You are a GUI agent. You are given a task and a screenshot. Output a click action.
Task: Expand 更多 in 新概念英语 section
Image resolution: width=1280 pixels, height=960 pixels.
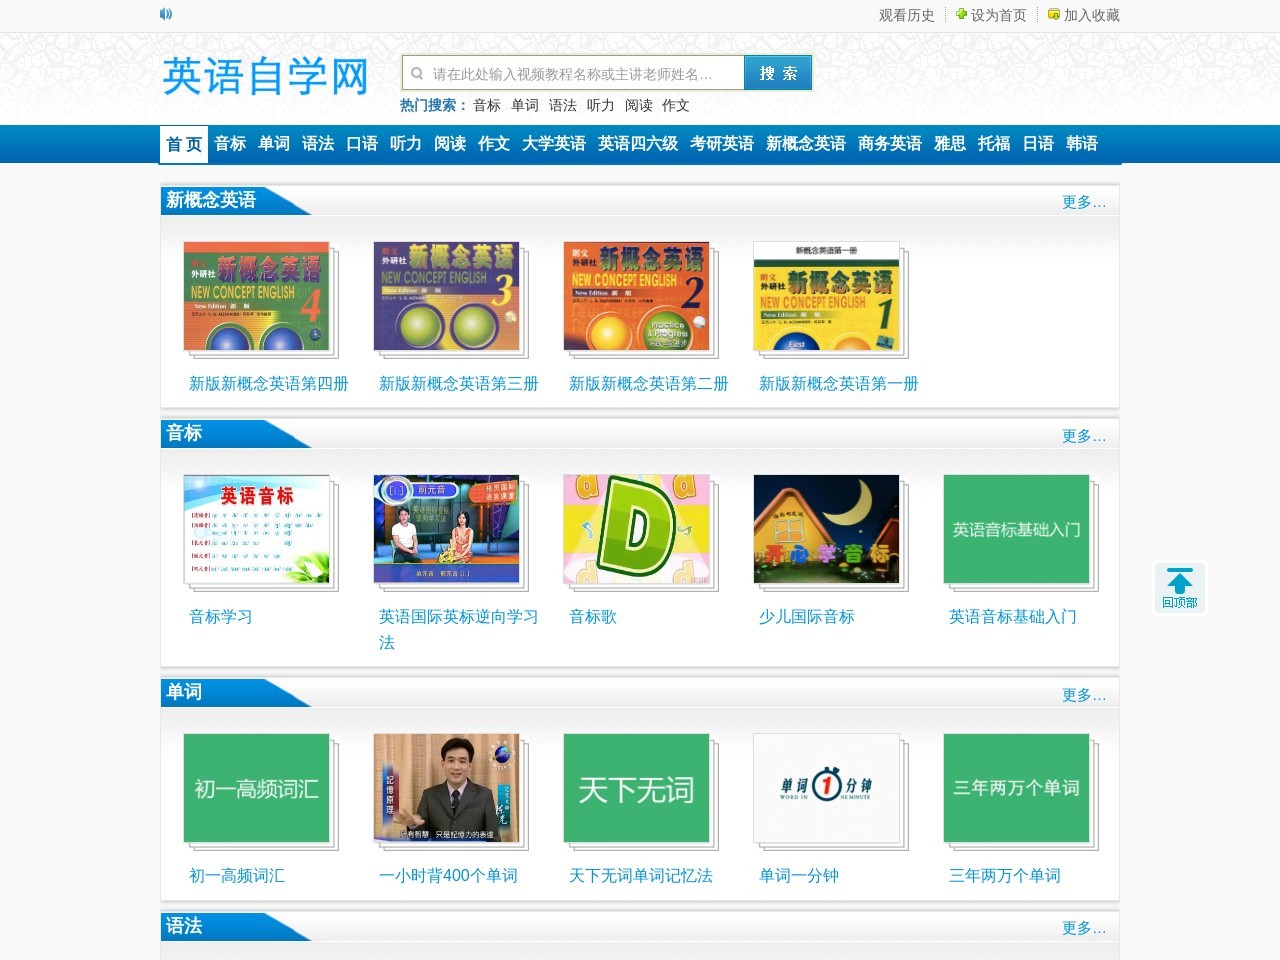tap(1083, 202)
